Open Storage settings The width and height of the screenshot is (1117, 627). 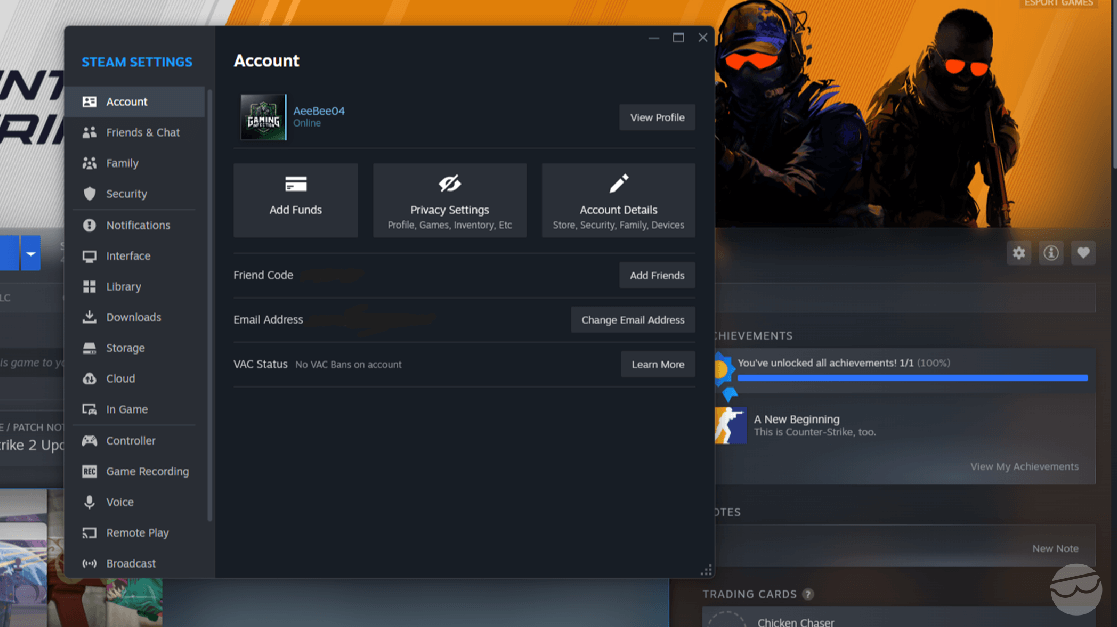click(135, 348)
